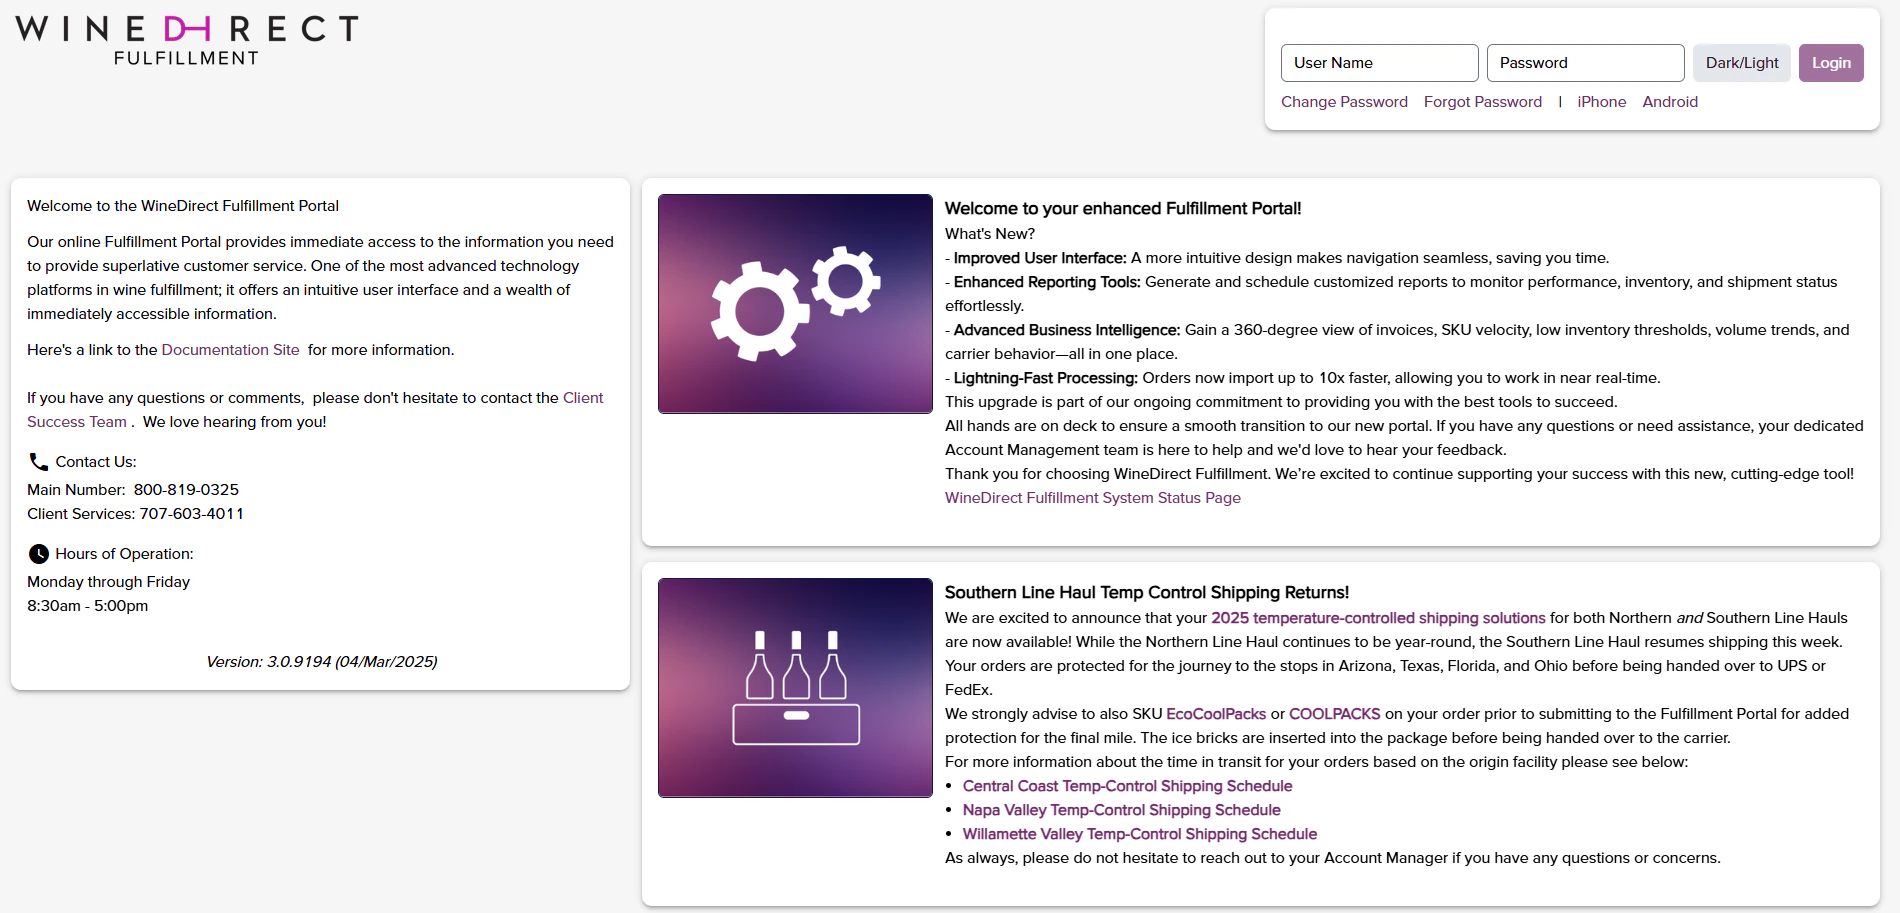Click the '8:30am - 5:00pm' hours text
1900x913 pixels.
87,606
